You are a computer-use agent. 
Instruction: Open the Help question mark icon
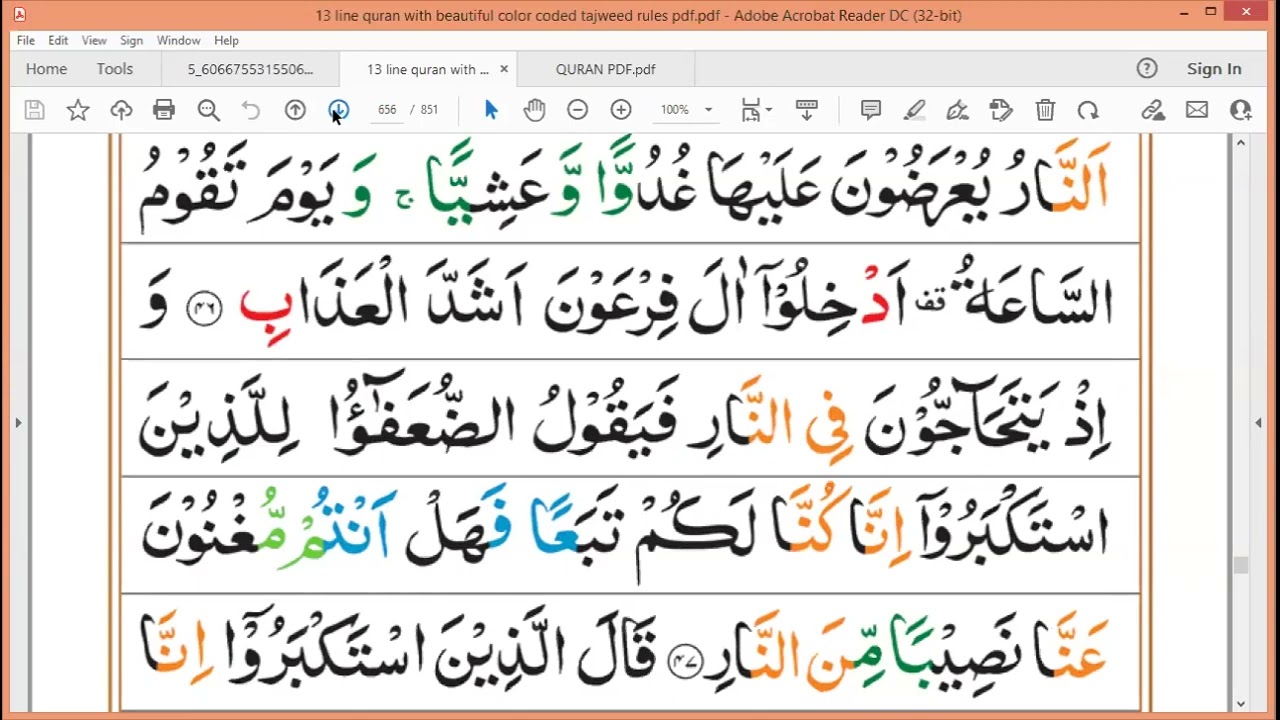click(x=1147, y=69)
